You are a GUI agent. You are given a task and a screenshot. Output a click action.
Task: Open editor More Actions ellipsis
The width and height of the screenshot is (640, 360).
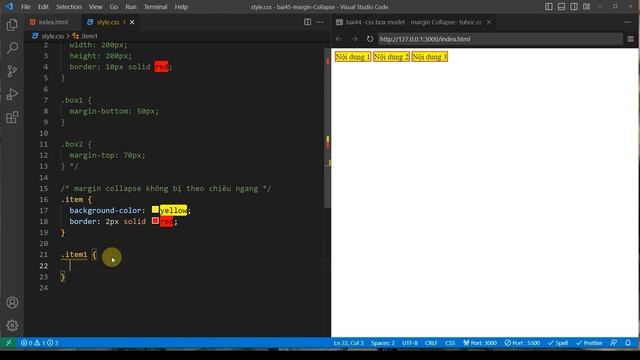tap(320, 22)
